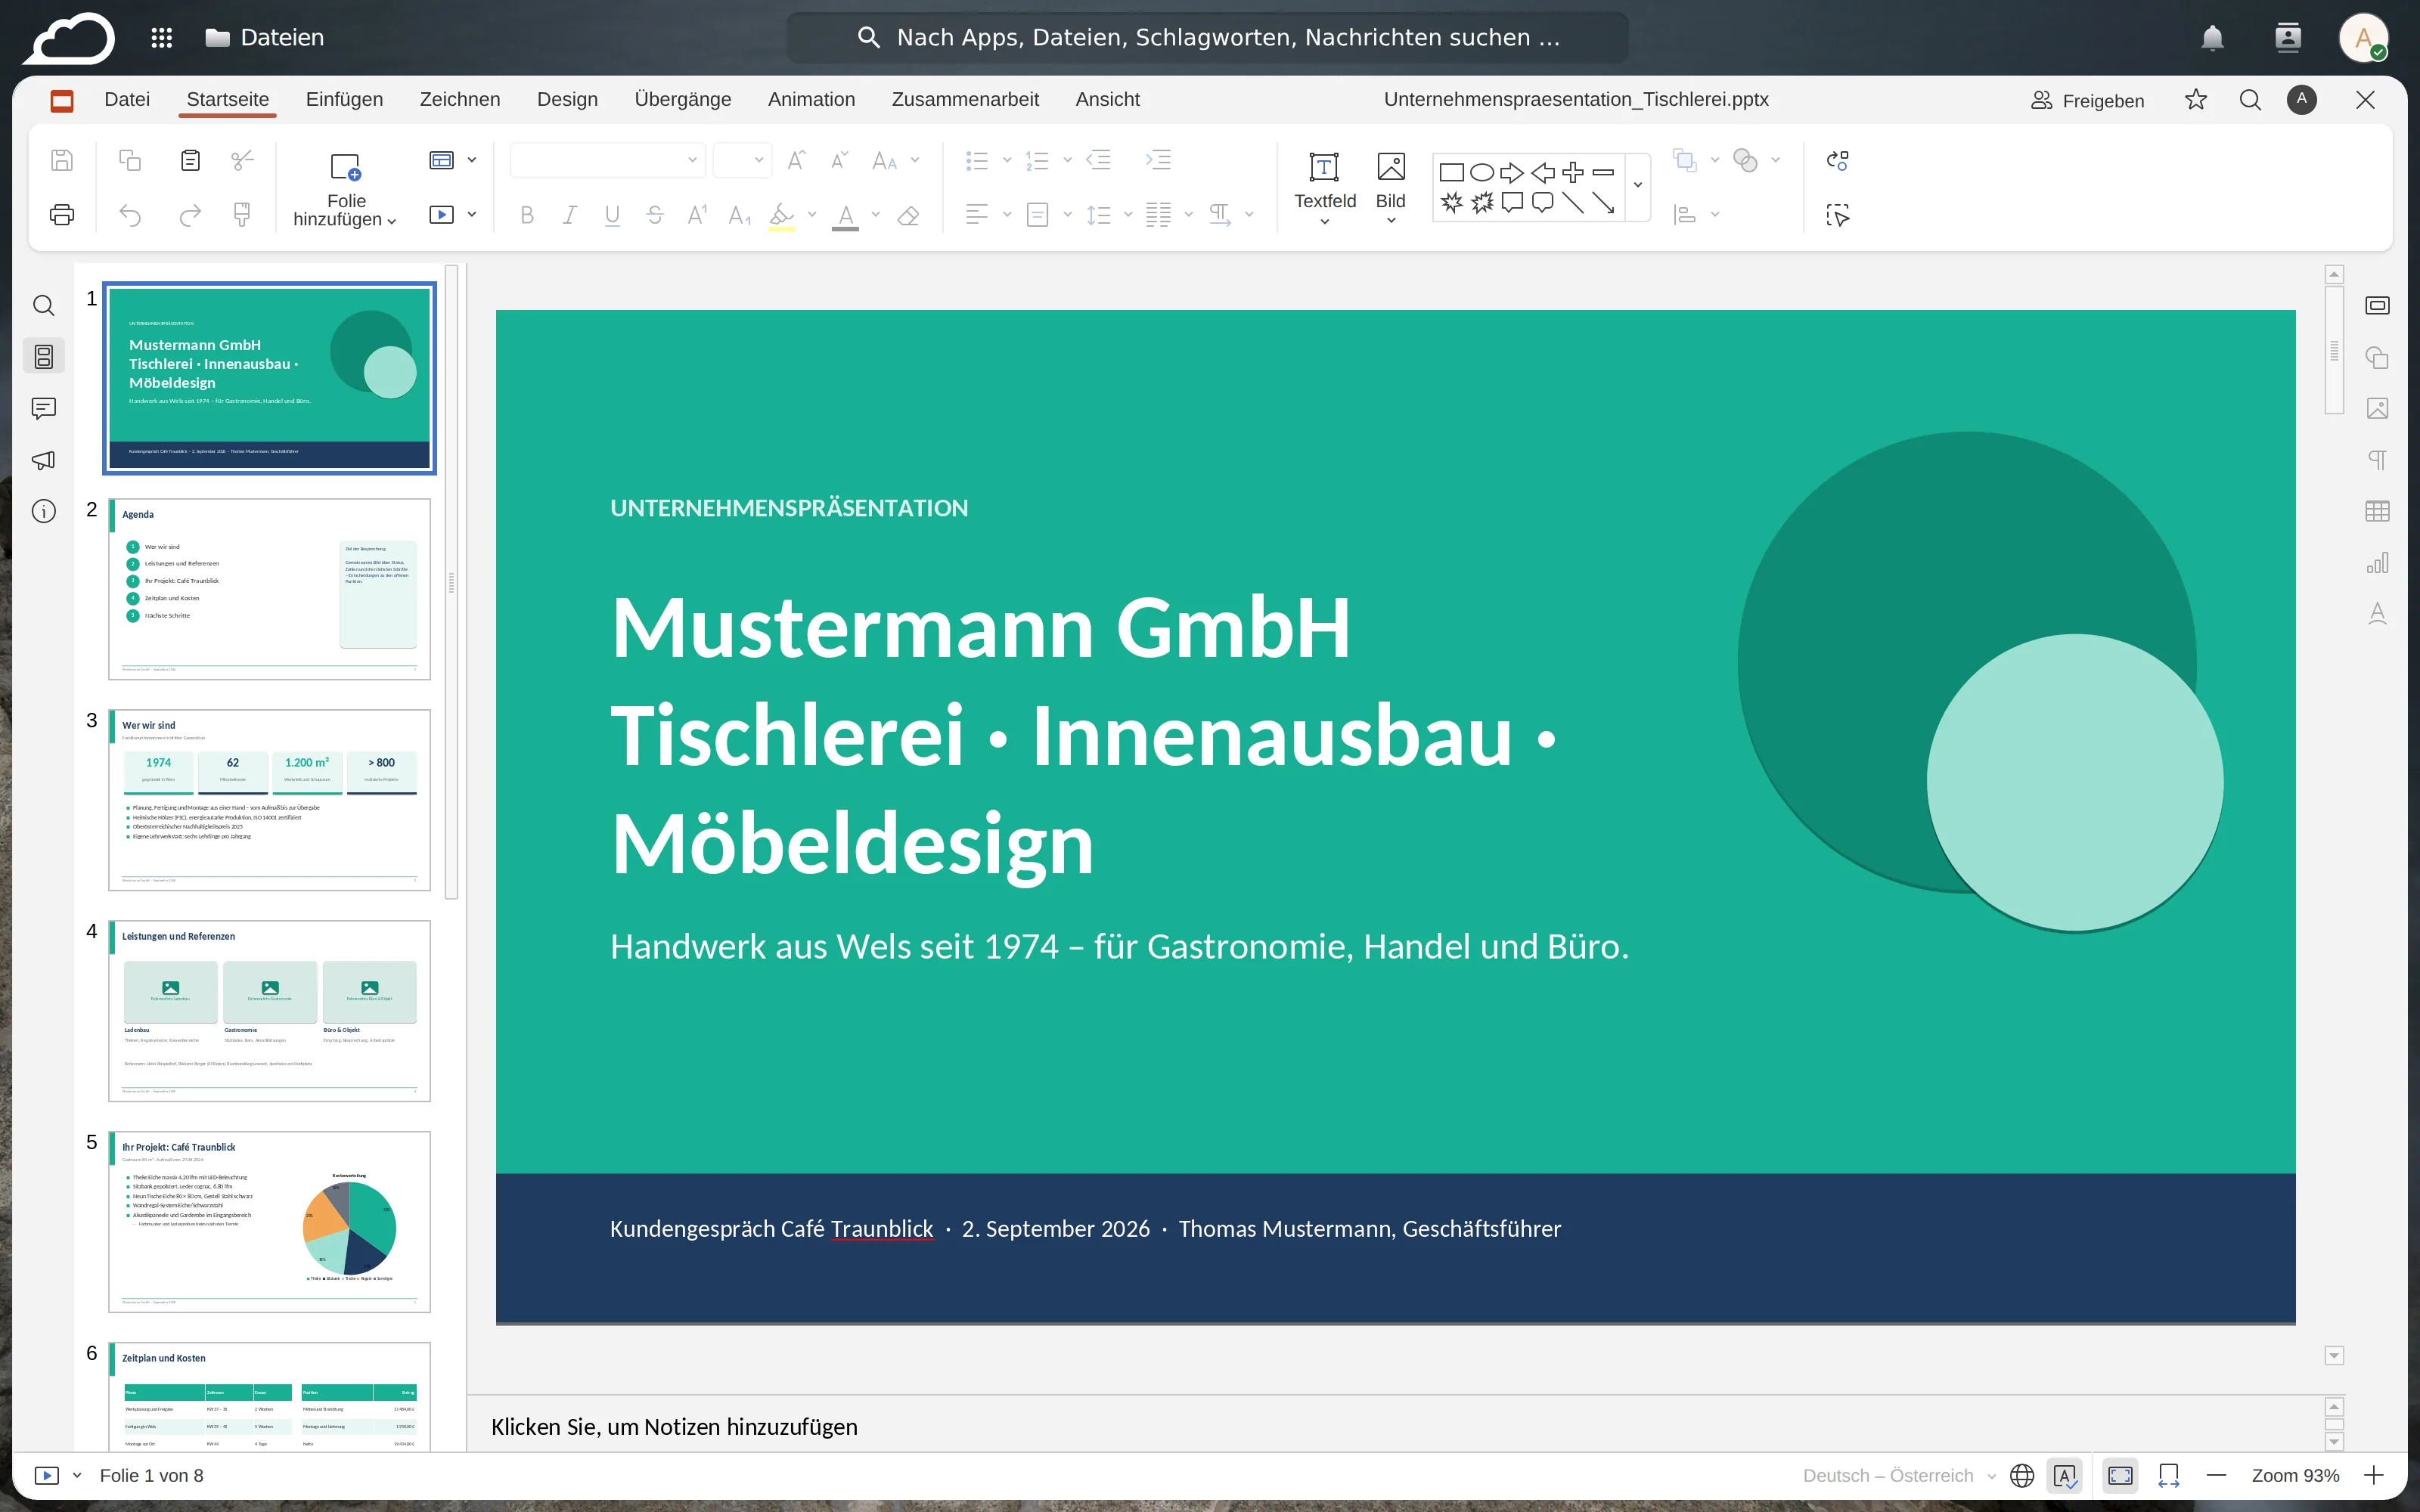Click the undo arrow icon
The width and height of the screenshot is (2420, 1512).
tap(130, 214)
